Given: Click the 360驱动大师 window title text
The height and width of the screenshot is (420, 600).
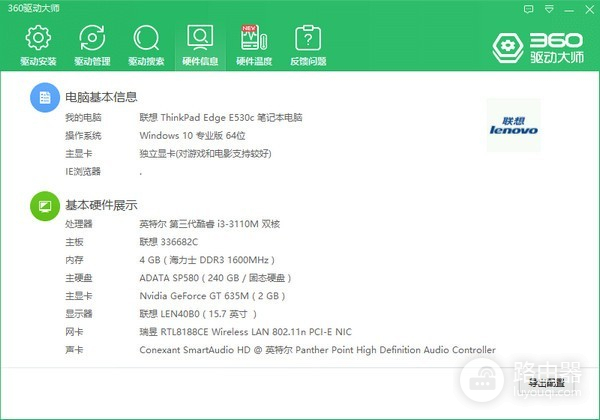Looking at the screenshot, I should pos(34,8).
